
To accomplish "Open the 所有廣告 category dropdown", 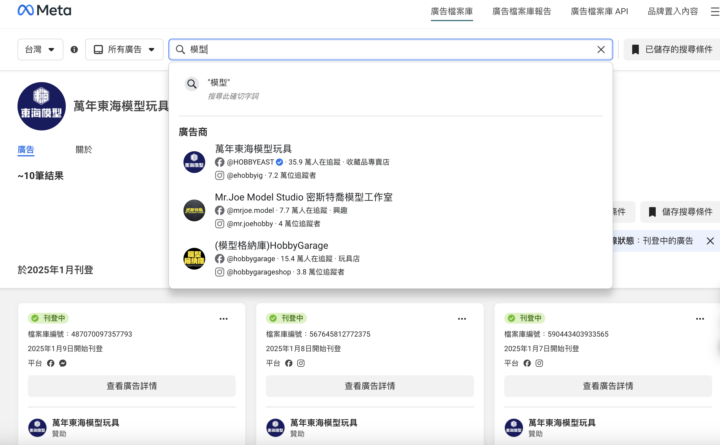I will point(125,49).
